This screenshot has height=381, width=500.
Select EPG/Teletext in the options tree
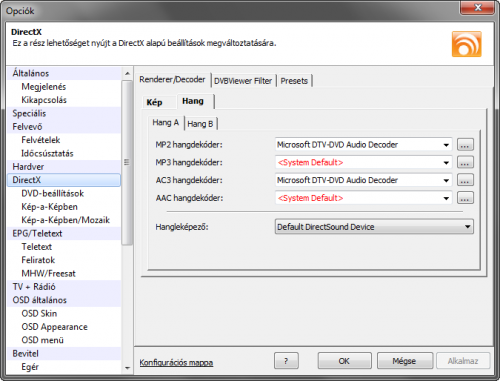[64, 233]
